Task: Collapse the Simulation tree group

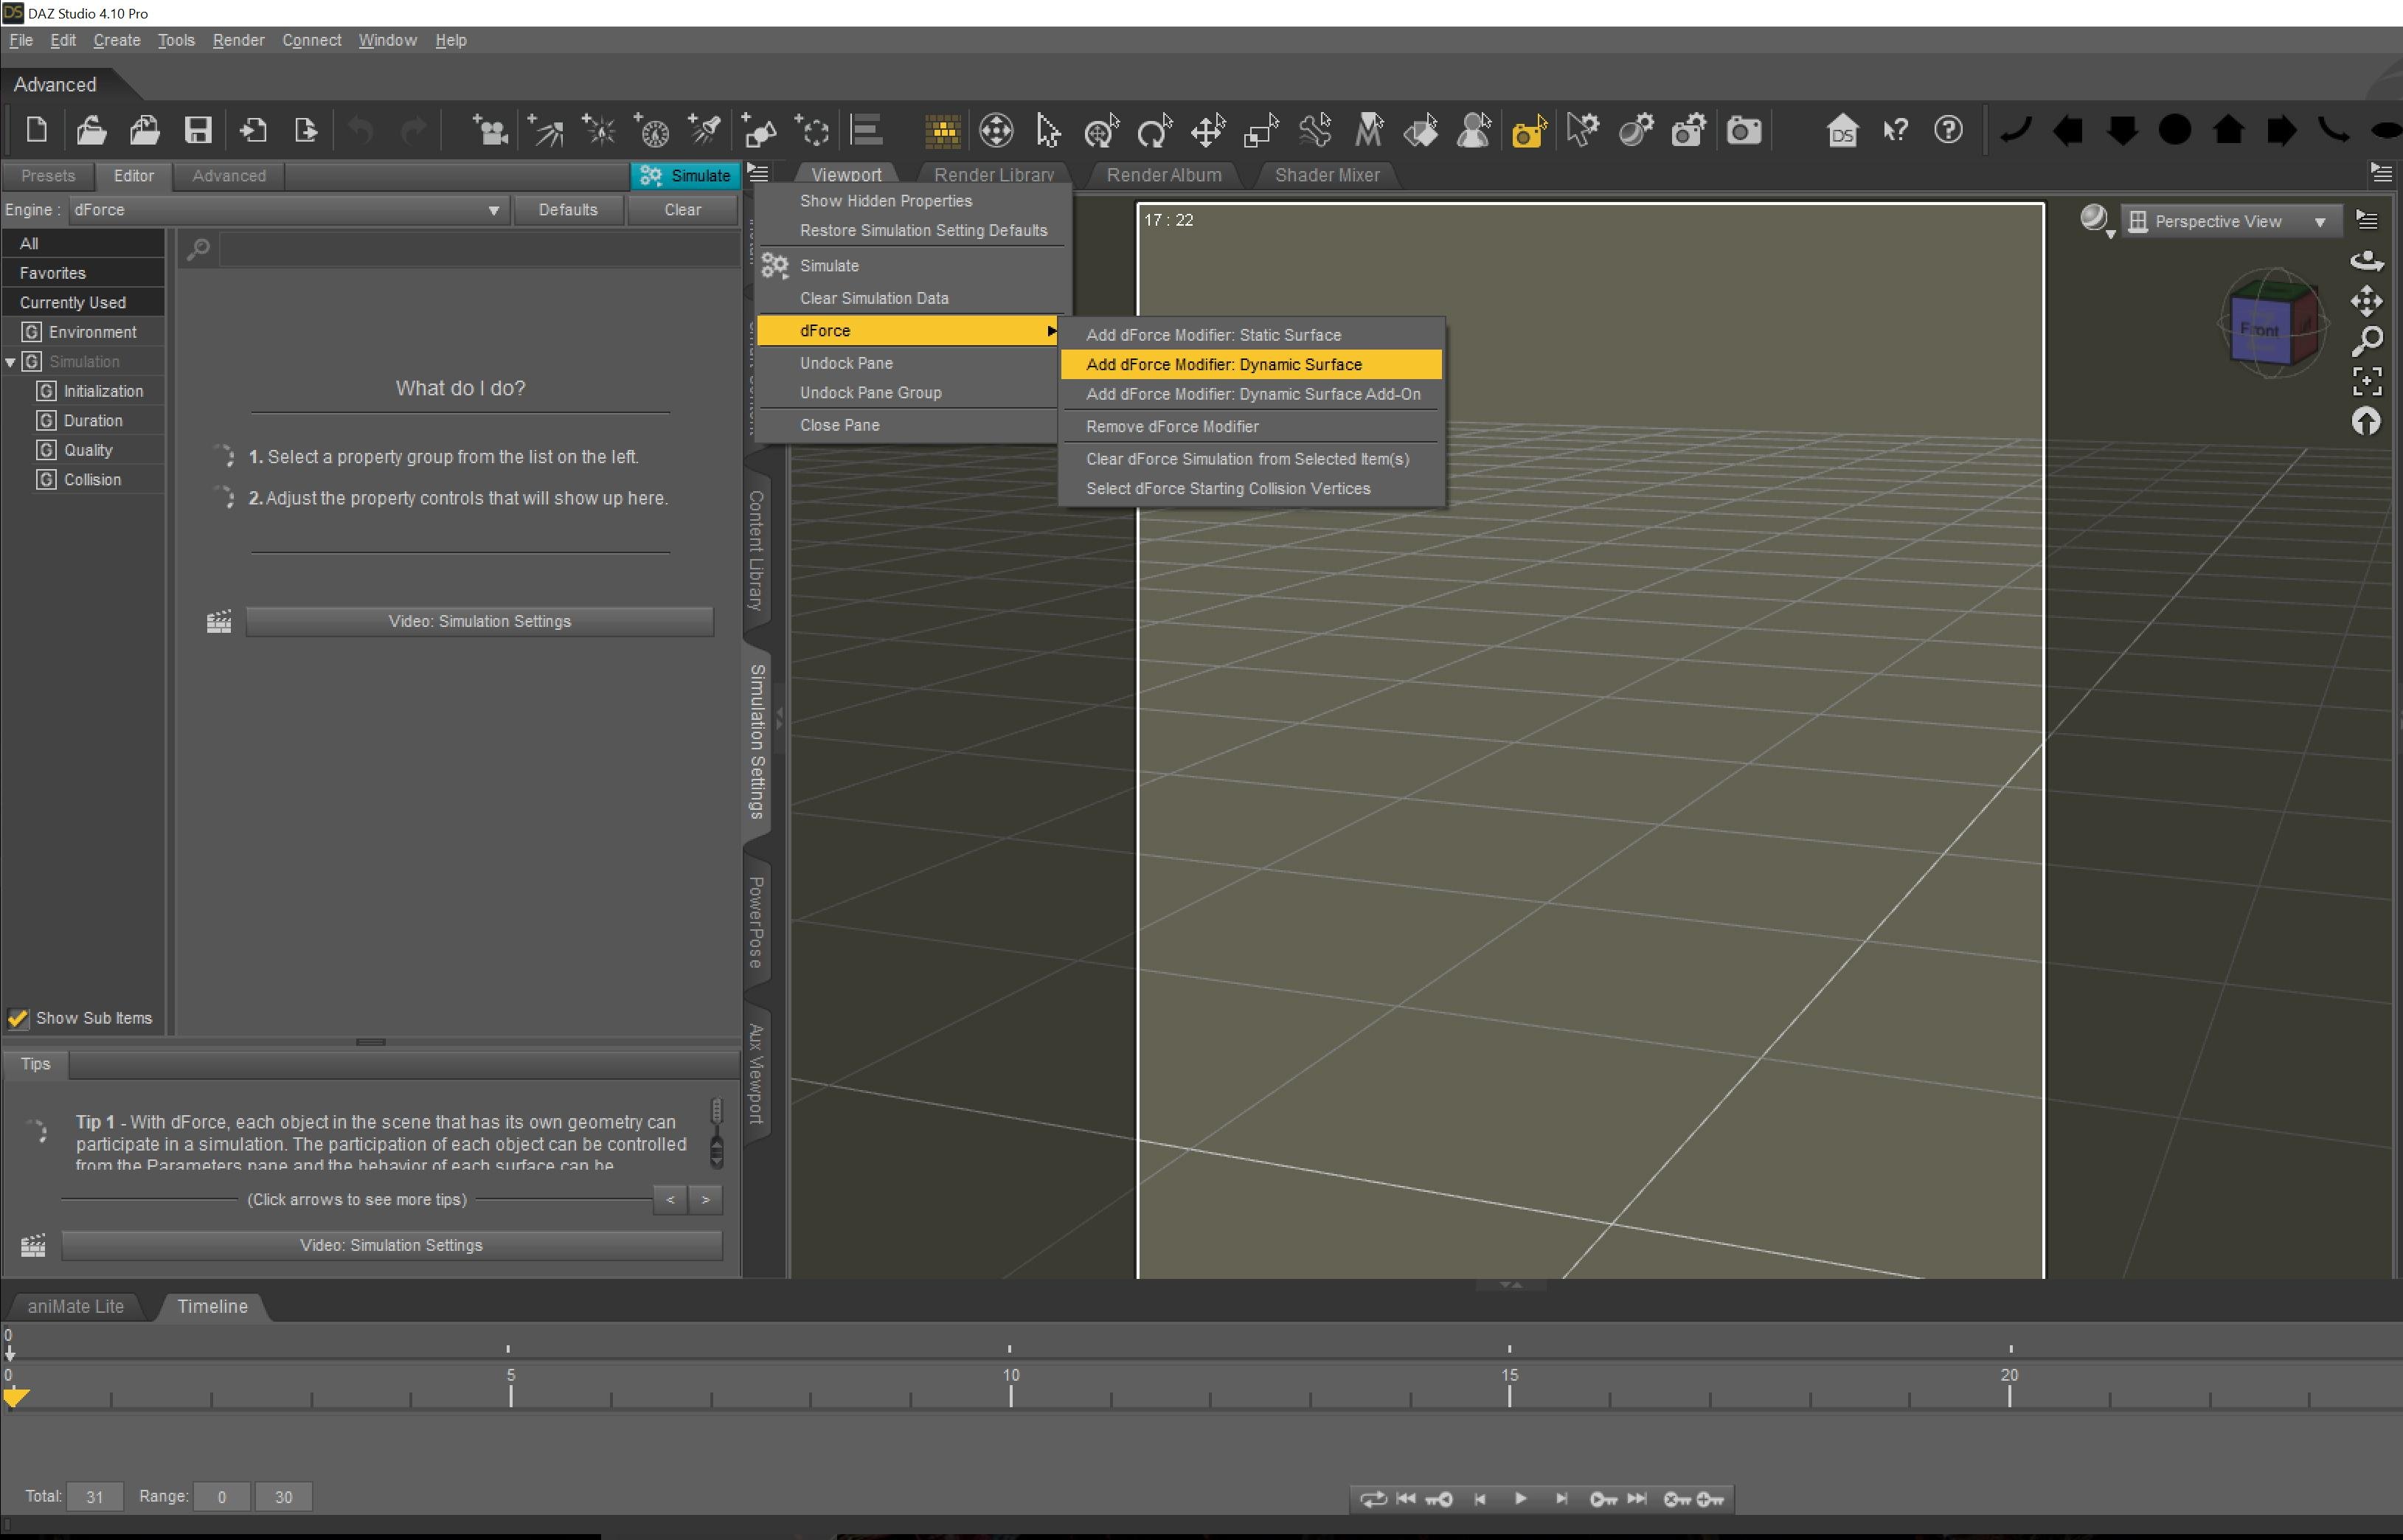Action: point(11,362)
